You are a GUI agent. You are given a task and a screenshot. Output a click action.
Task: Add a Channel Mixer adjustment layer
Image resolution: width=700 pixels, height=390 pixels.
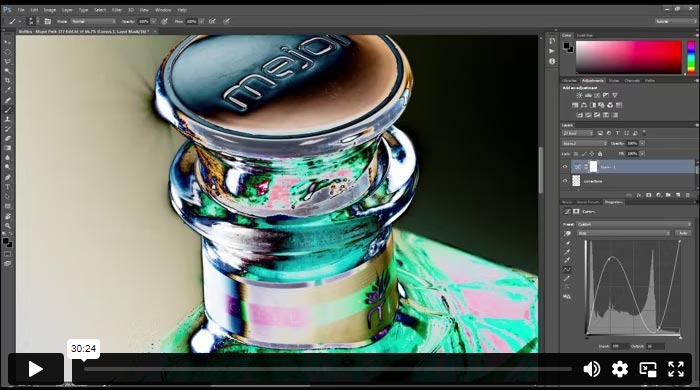(610, 105)
